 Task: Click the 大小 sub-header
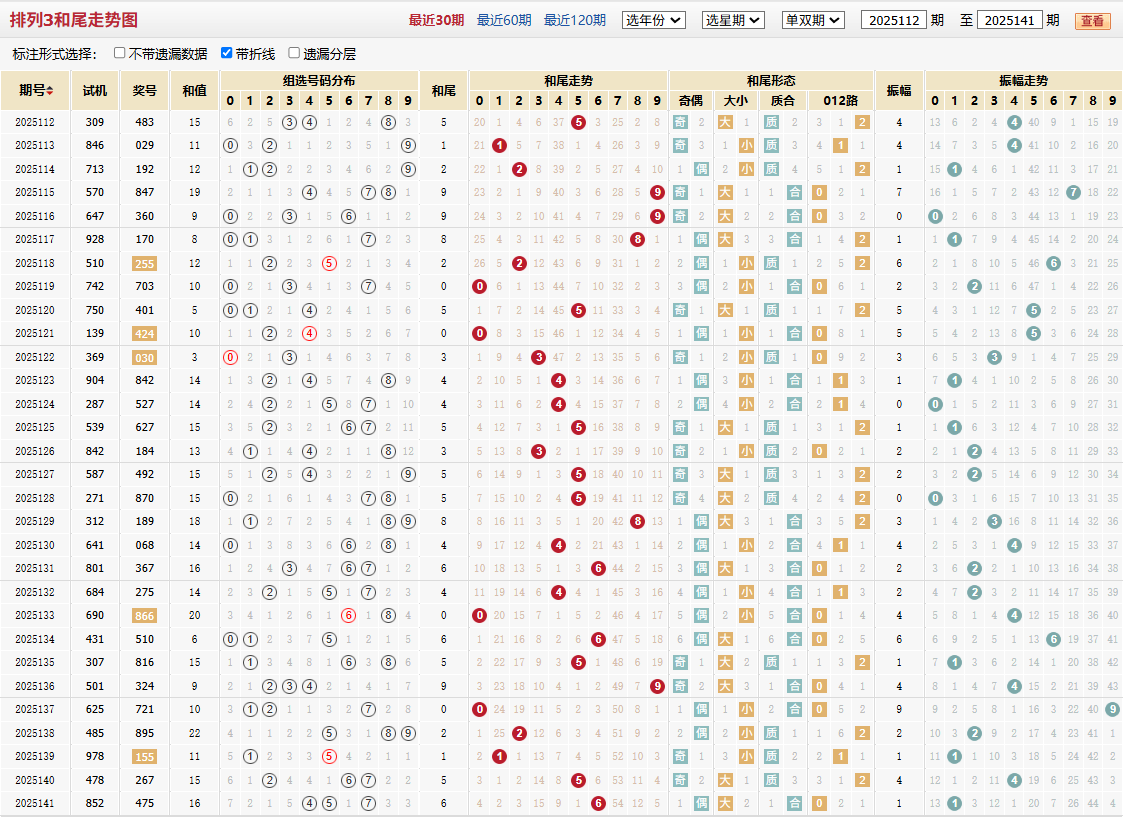point(736,100)
